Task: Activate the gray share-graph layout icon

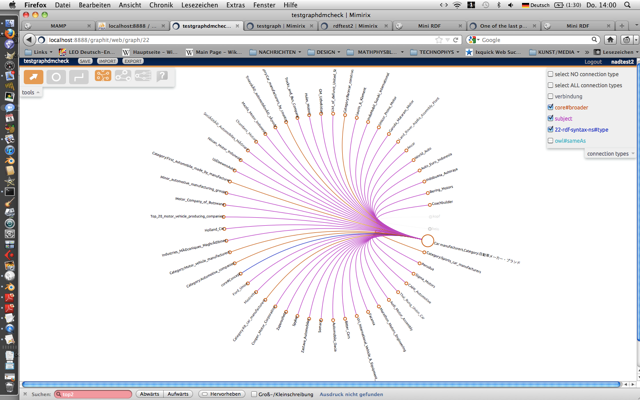Action: pyautogui.click(x=123, y=76)
